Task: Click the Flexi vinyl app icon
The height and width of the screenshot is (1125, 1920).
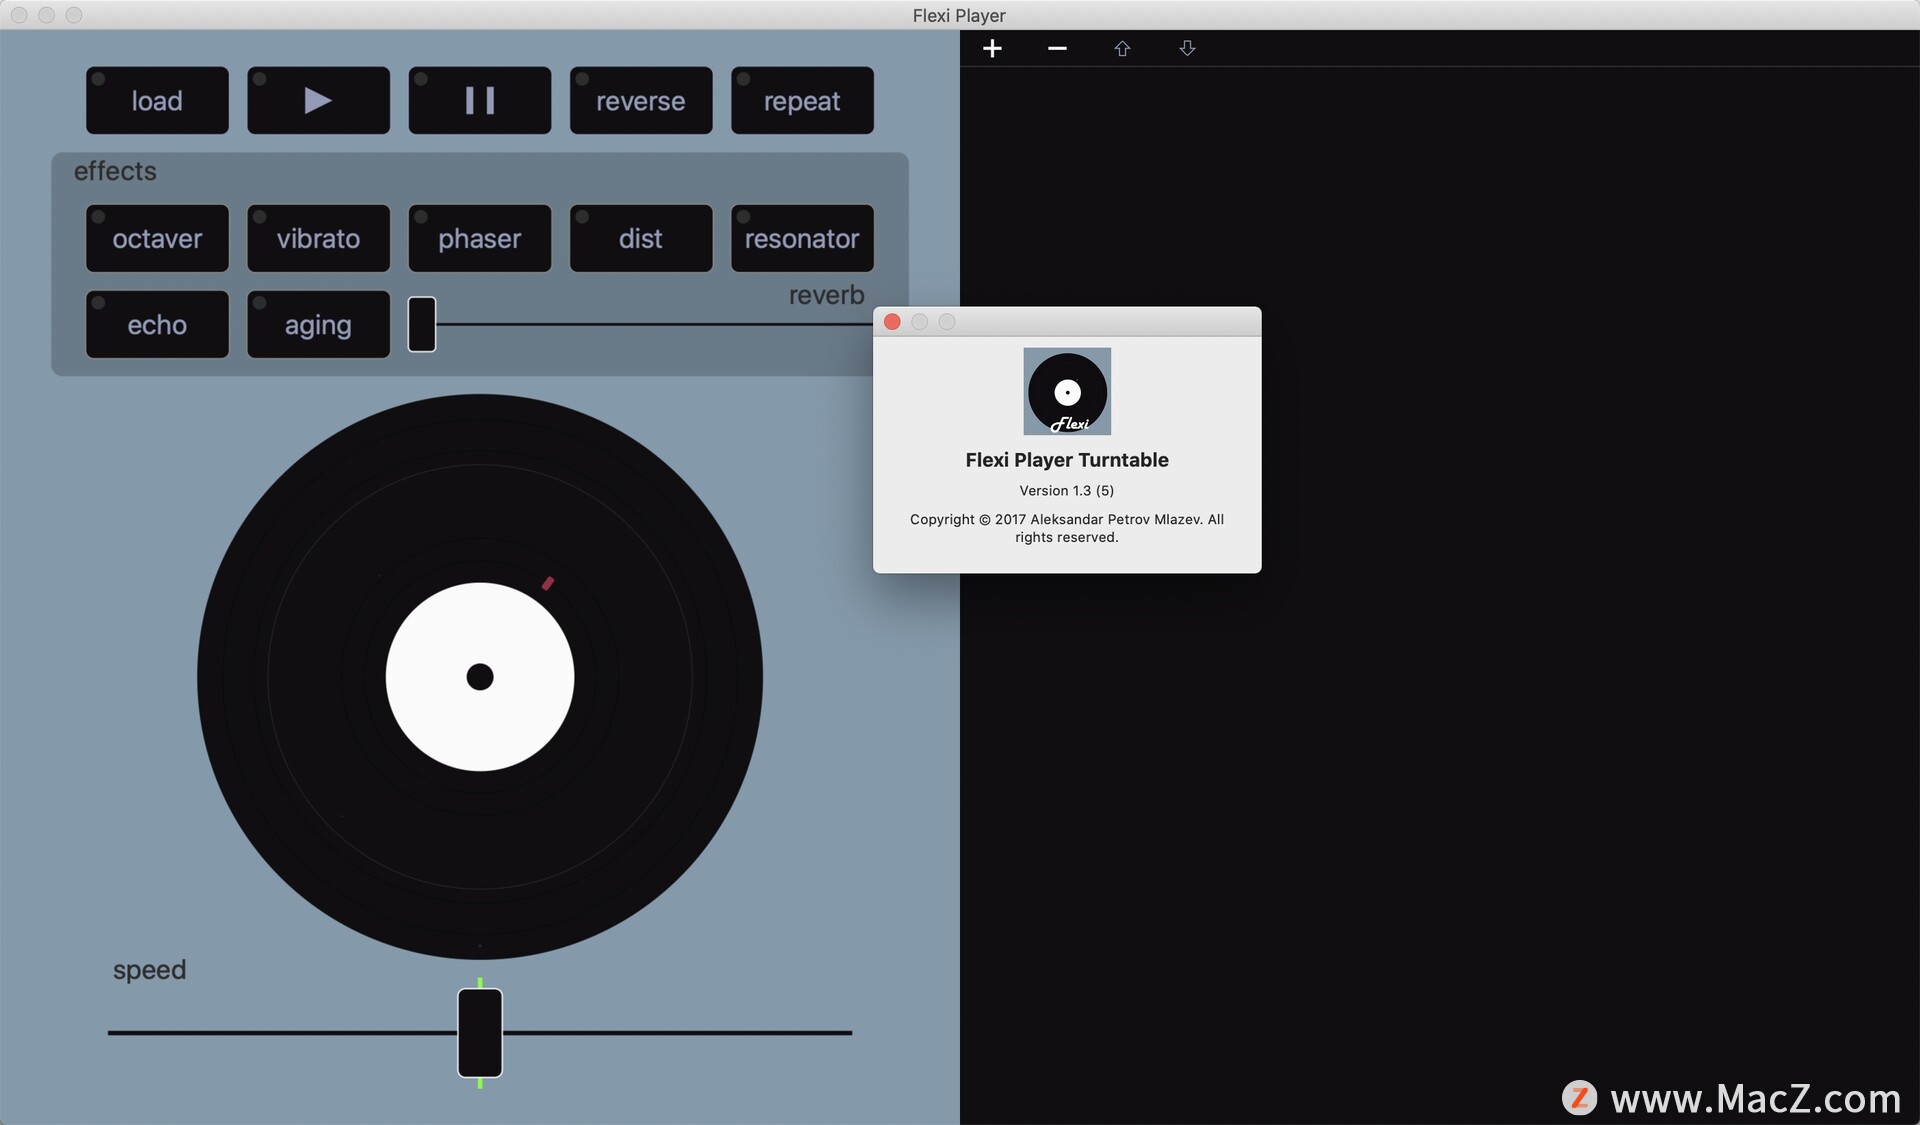Action: point(1067,391)
